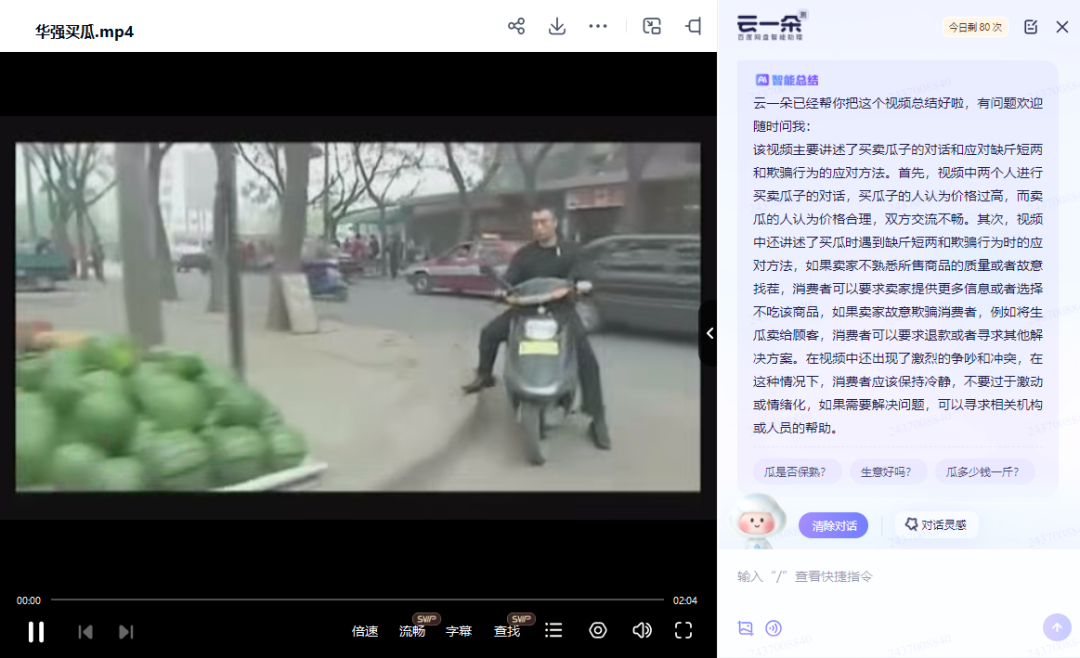This screenshot has width=1080, height=658.
Task: Toggle fullscreen mode
Action: coord(683,630)
